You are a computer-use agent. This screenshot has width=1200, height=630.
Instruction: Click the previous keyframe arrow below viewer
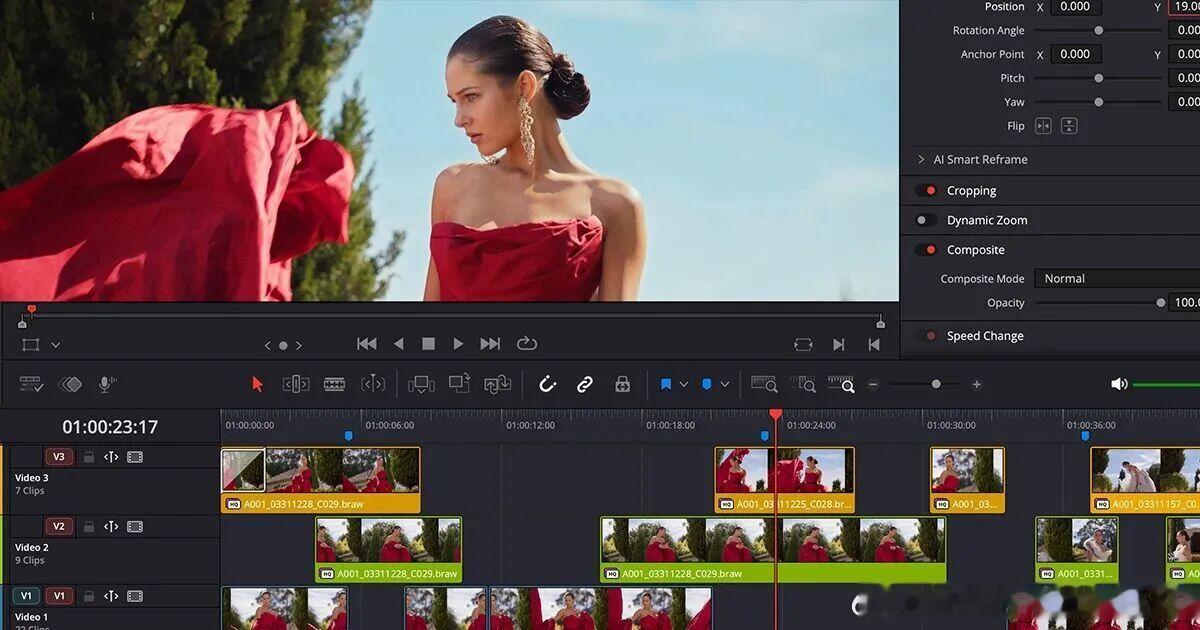tap(267, 345)
